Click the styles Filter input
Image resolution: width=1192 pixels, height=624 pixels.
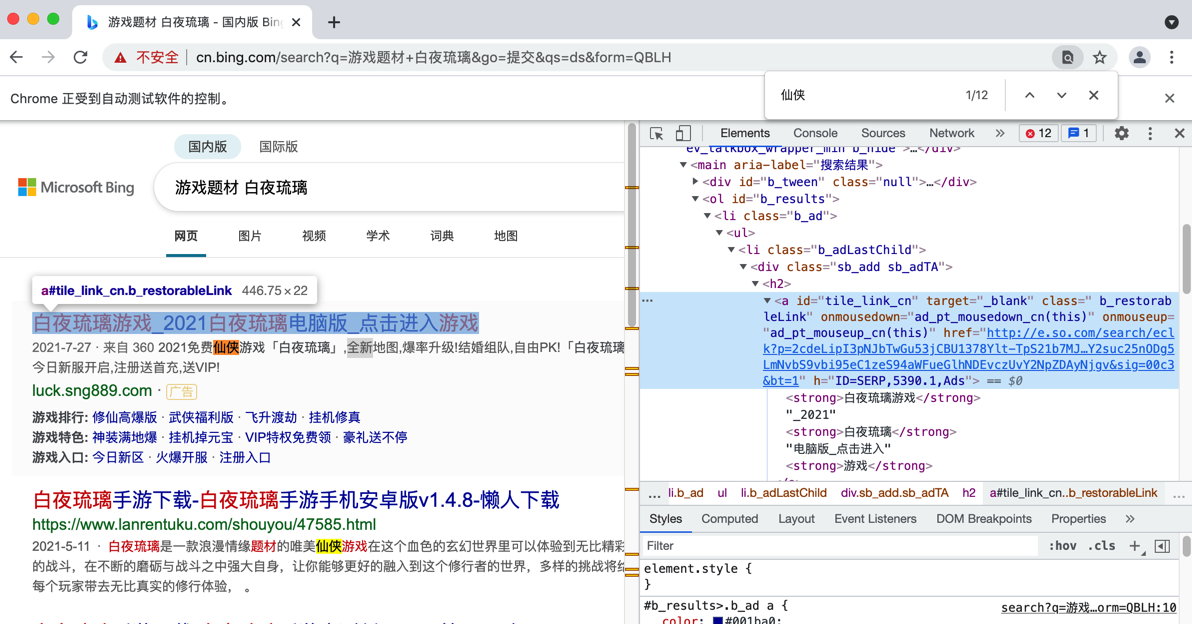pyautogui.click(x=840, y=546)
